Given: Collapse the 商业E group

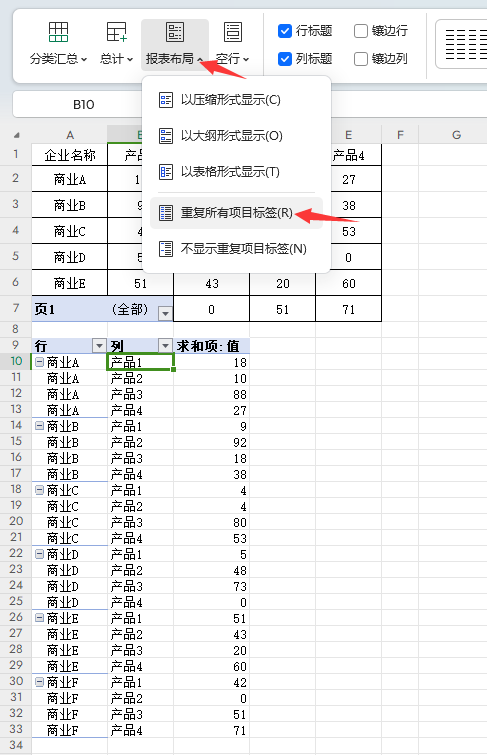Looking at the screenshot, I should pyautogui.click(x=39, y=618).
